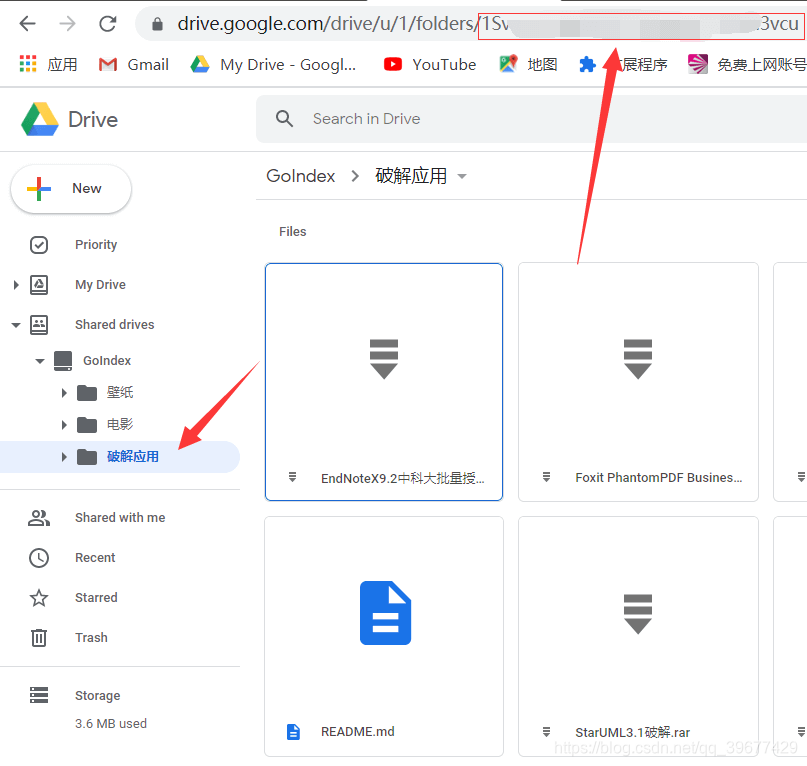This screenshot has height=766, width=807.
Task: Open the 破解应用 breadcrumb dropdown
Action: click(462, 176)
